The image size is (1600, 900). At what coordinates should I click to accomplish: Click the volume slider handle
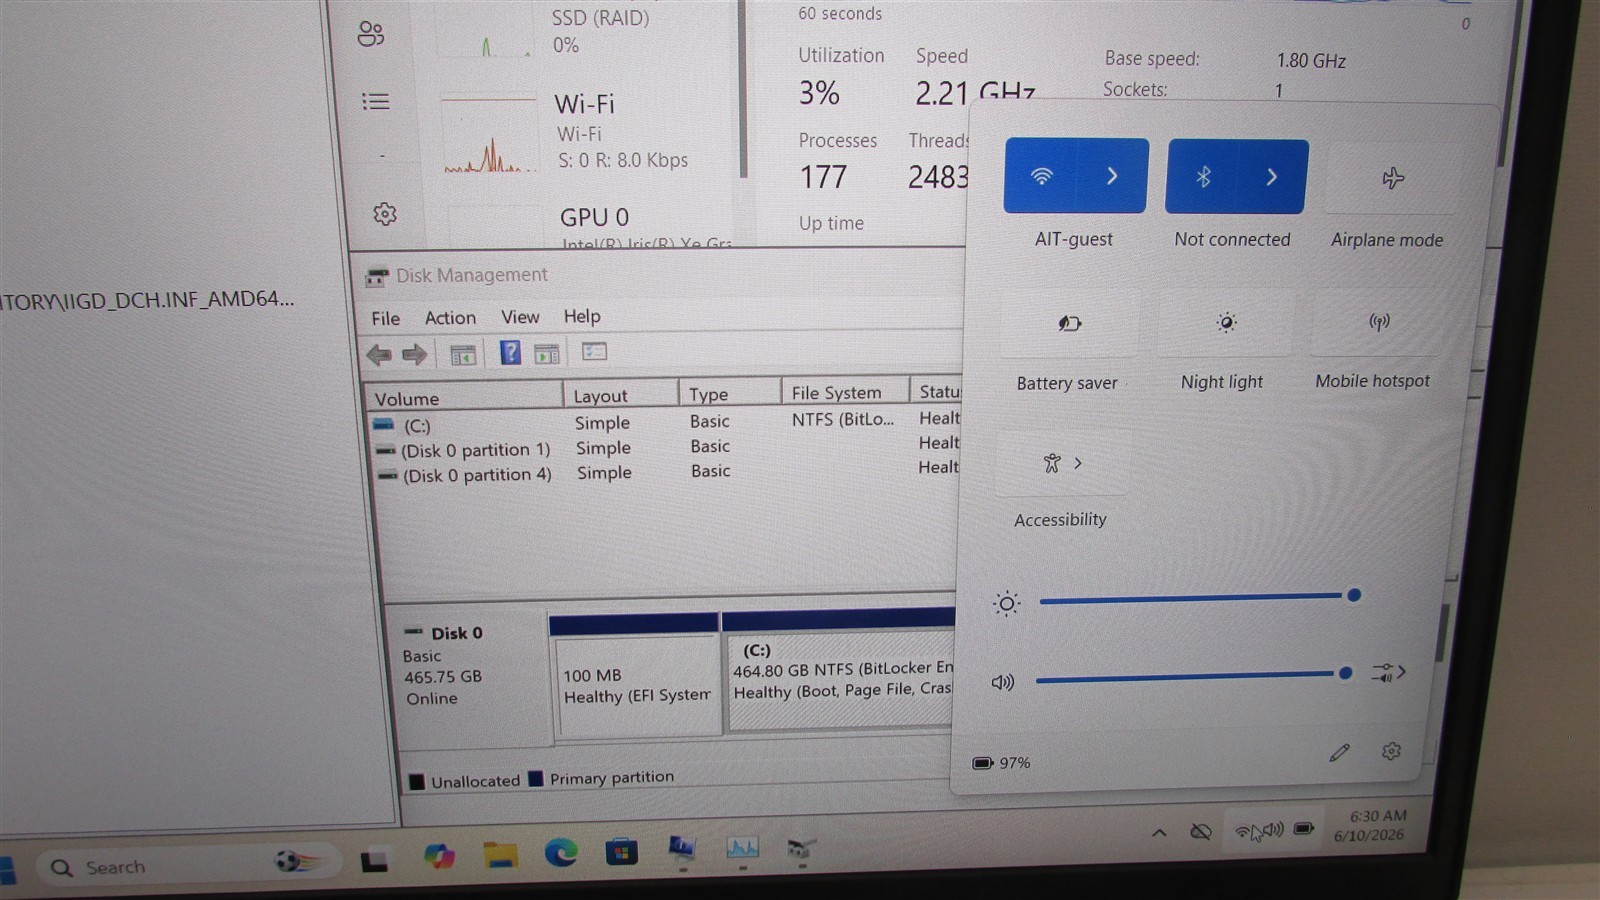pyautogui.click(x=1345, y=673)
